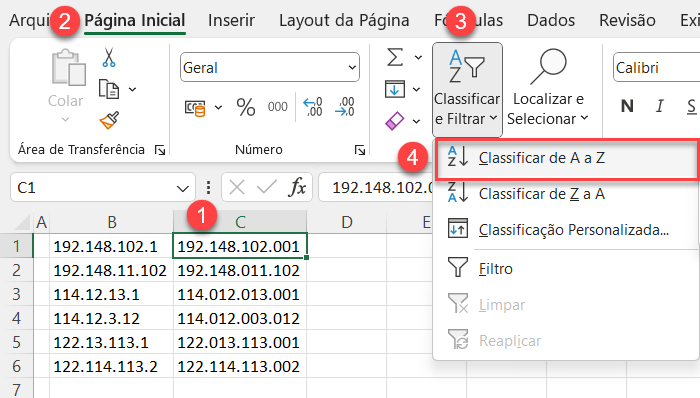Click the Clear eraser icon

(x=395, y=120)
